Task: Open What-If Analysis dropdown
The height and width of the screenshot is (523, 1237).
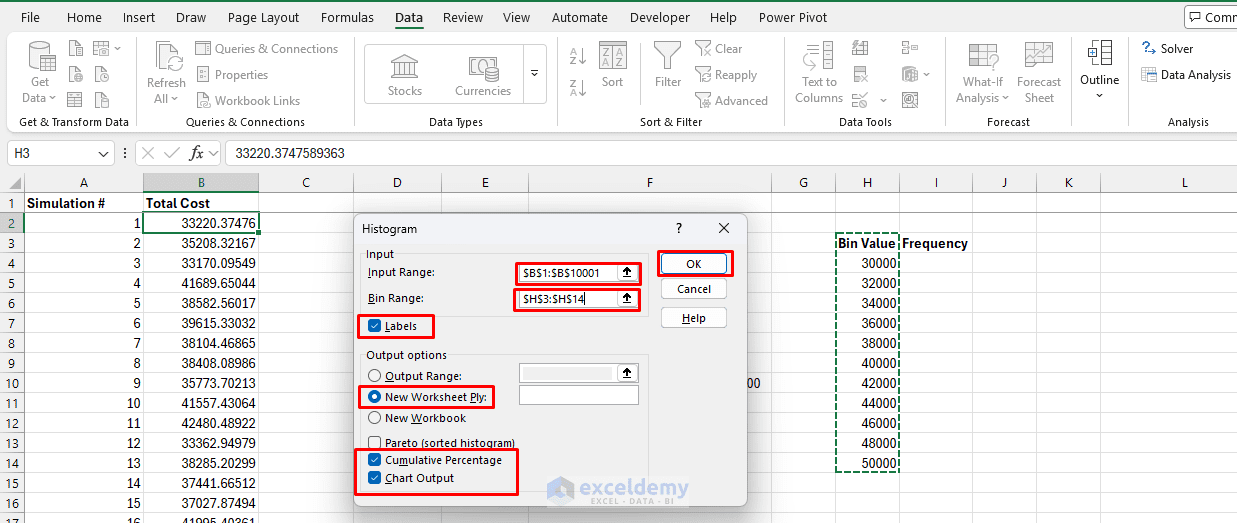Action: tap(982, 72)
